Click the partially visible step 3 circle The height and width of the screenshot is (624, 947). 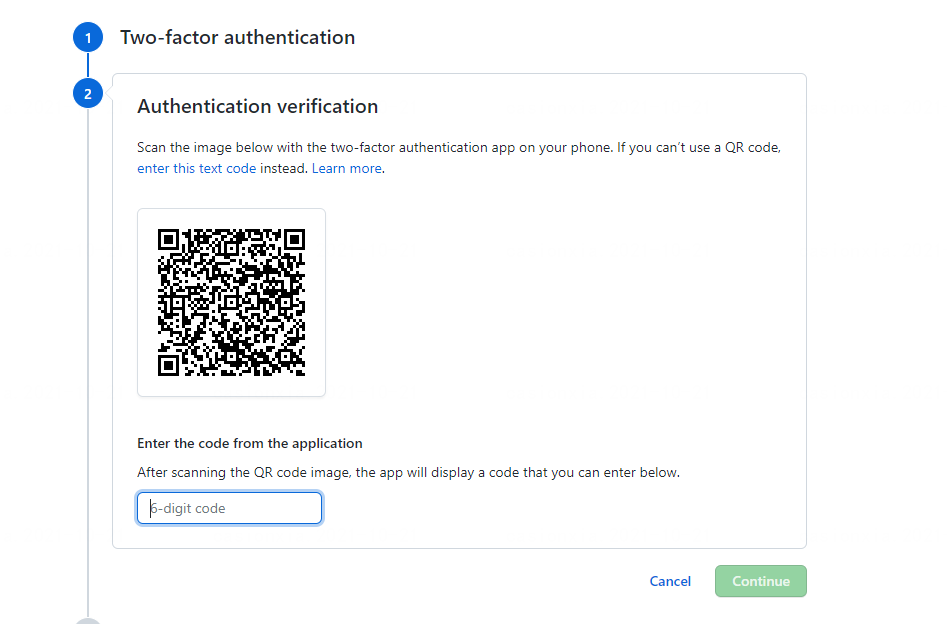coord(88,621)
